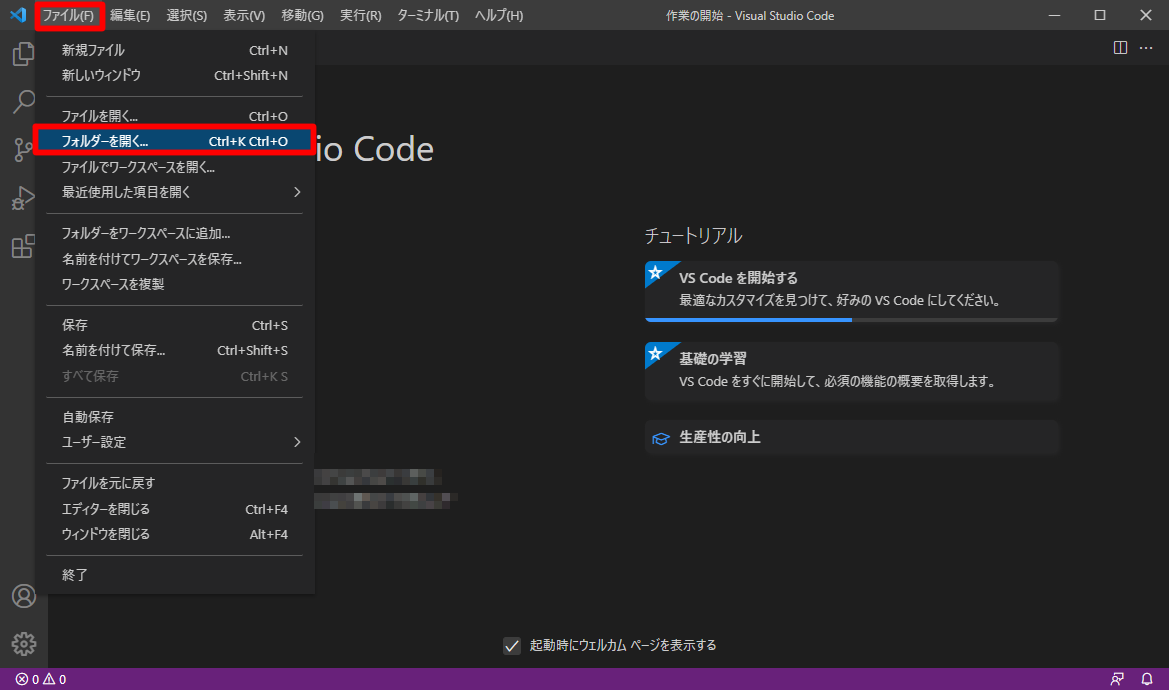Screen dimensions: 1169x690
Task: Click 保存 in the File menu
Action: tap(174, 325)
